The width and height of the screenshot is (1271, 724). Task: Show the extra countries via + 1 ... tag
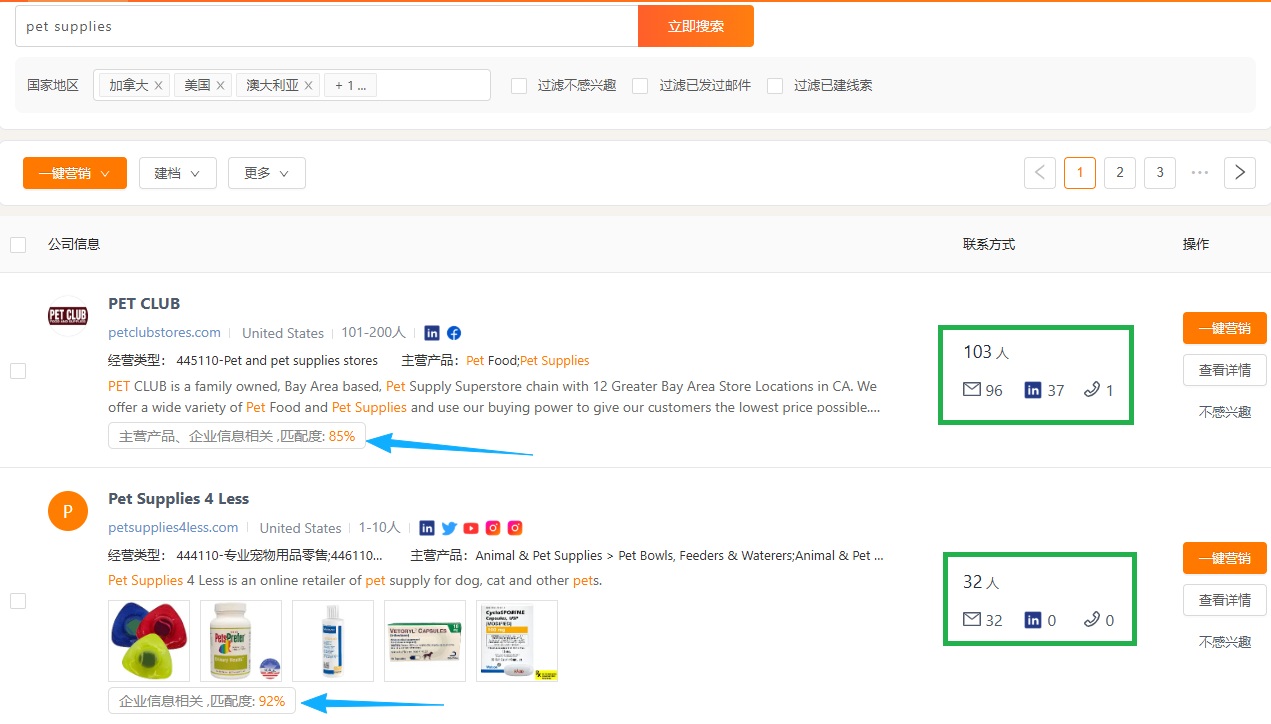pos(350,86)
